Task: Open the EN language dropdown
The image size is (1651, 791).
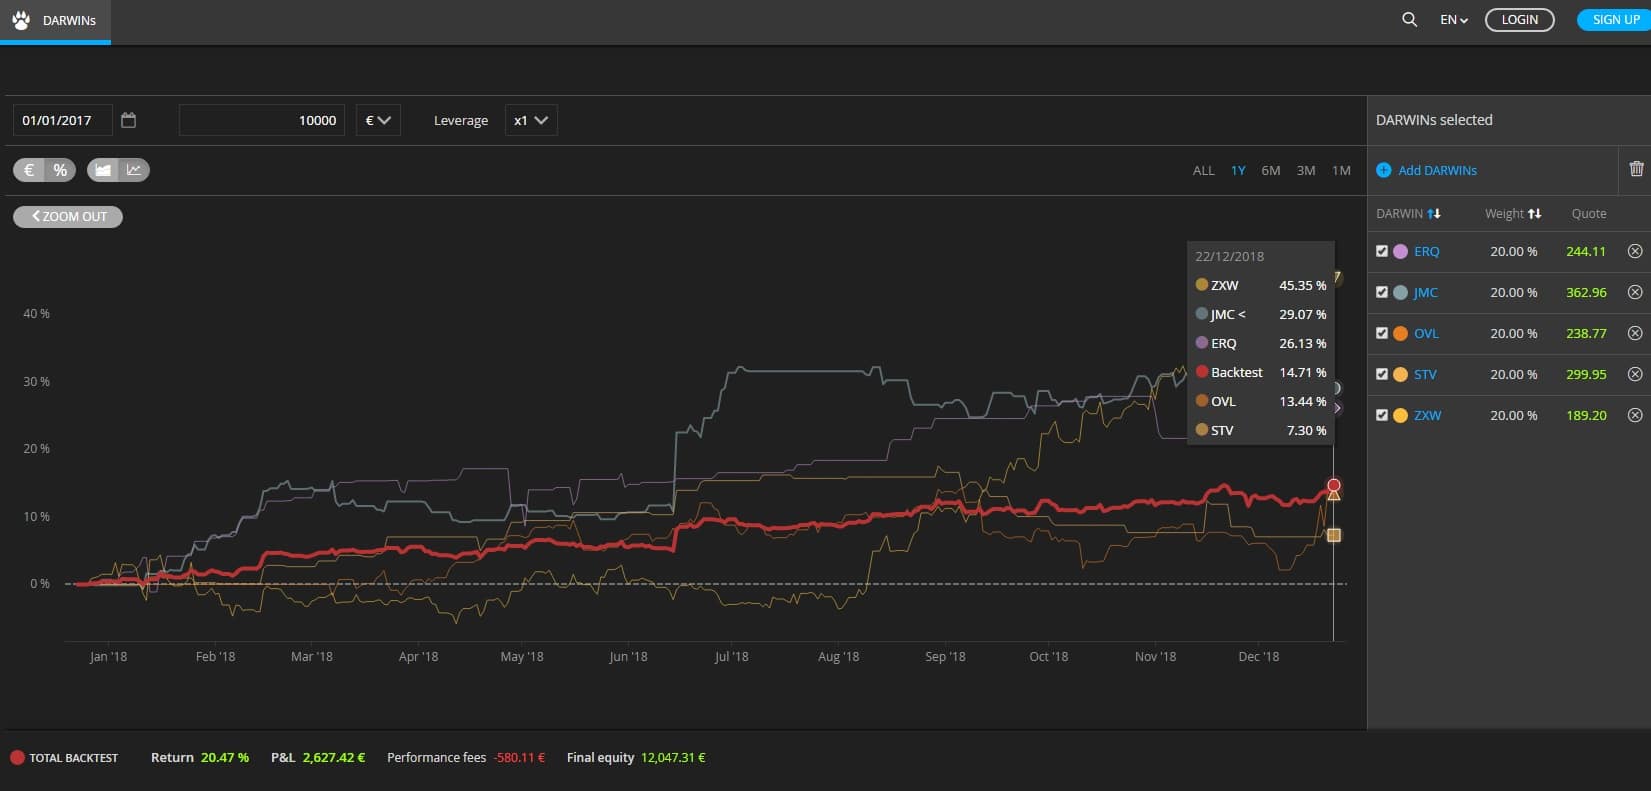Action: [x=1454, y=19]
